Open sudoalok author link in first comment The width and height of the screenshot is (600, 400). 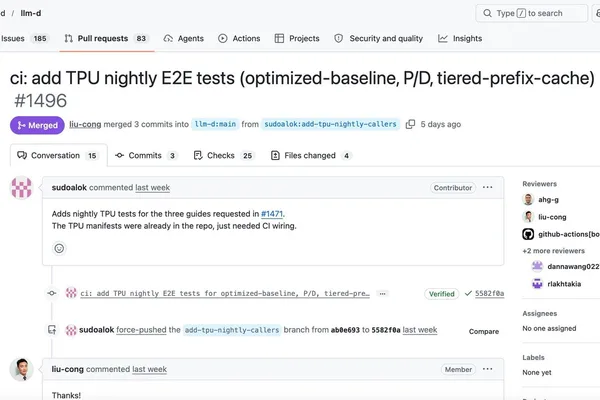pyautogui.click(x=69, y=188)
